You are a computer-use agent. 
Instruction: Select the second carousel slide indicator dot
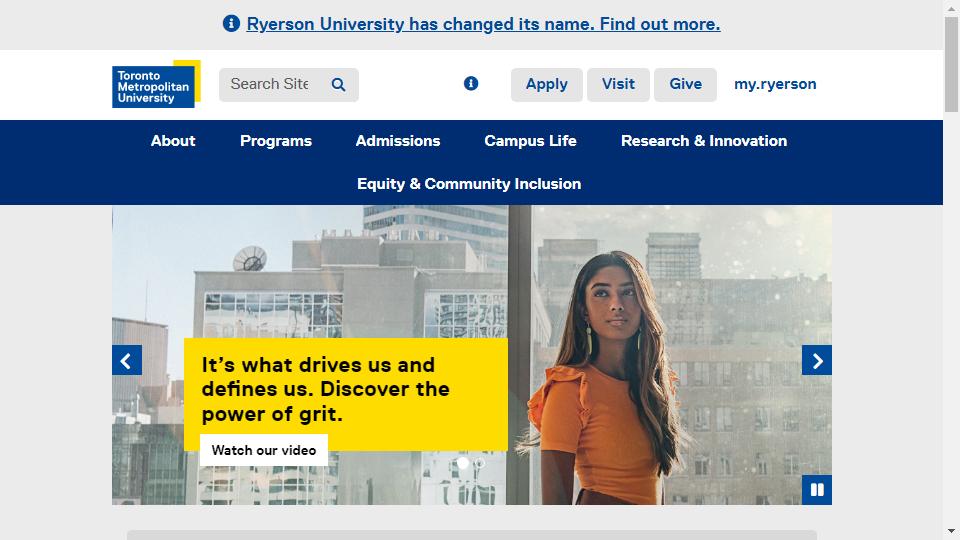click(479, 463)
